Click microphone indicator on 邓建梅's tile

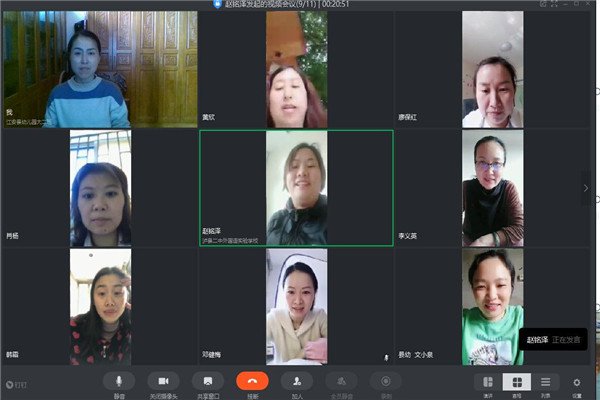(386, 358)
